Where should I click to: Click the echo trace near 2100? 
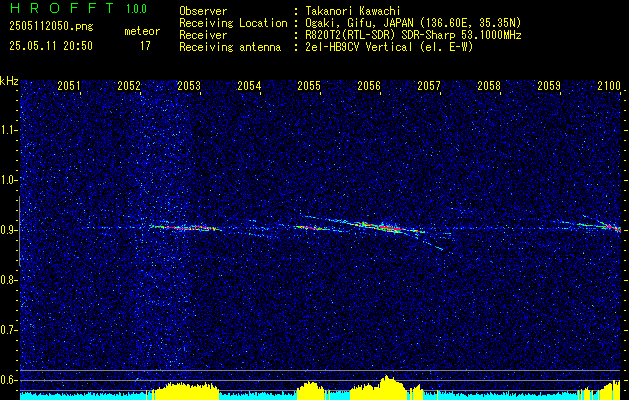click(602, 225)
